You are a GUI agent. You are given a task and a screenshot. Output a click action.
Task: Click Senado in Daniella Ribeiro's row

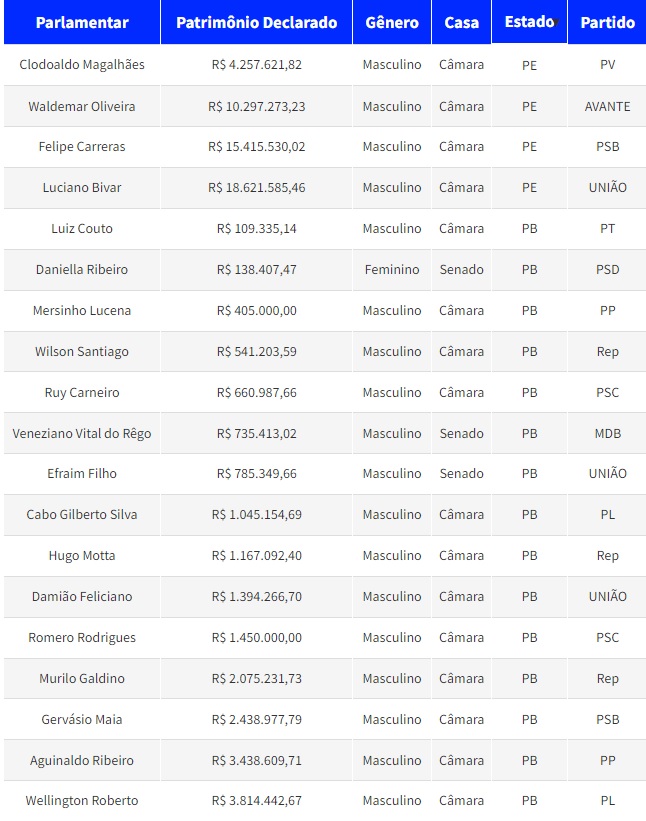coord(461,269)
